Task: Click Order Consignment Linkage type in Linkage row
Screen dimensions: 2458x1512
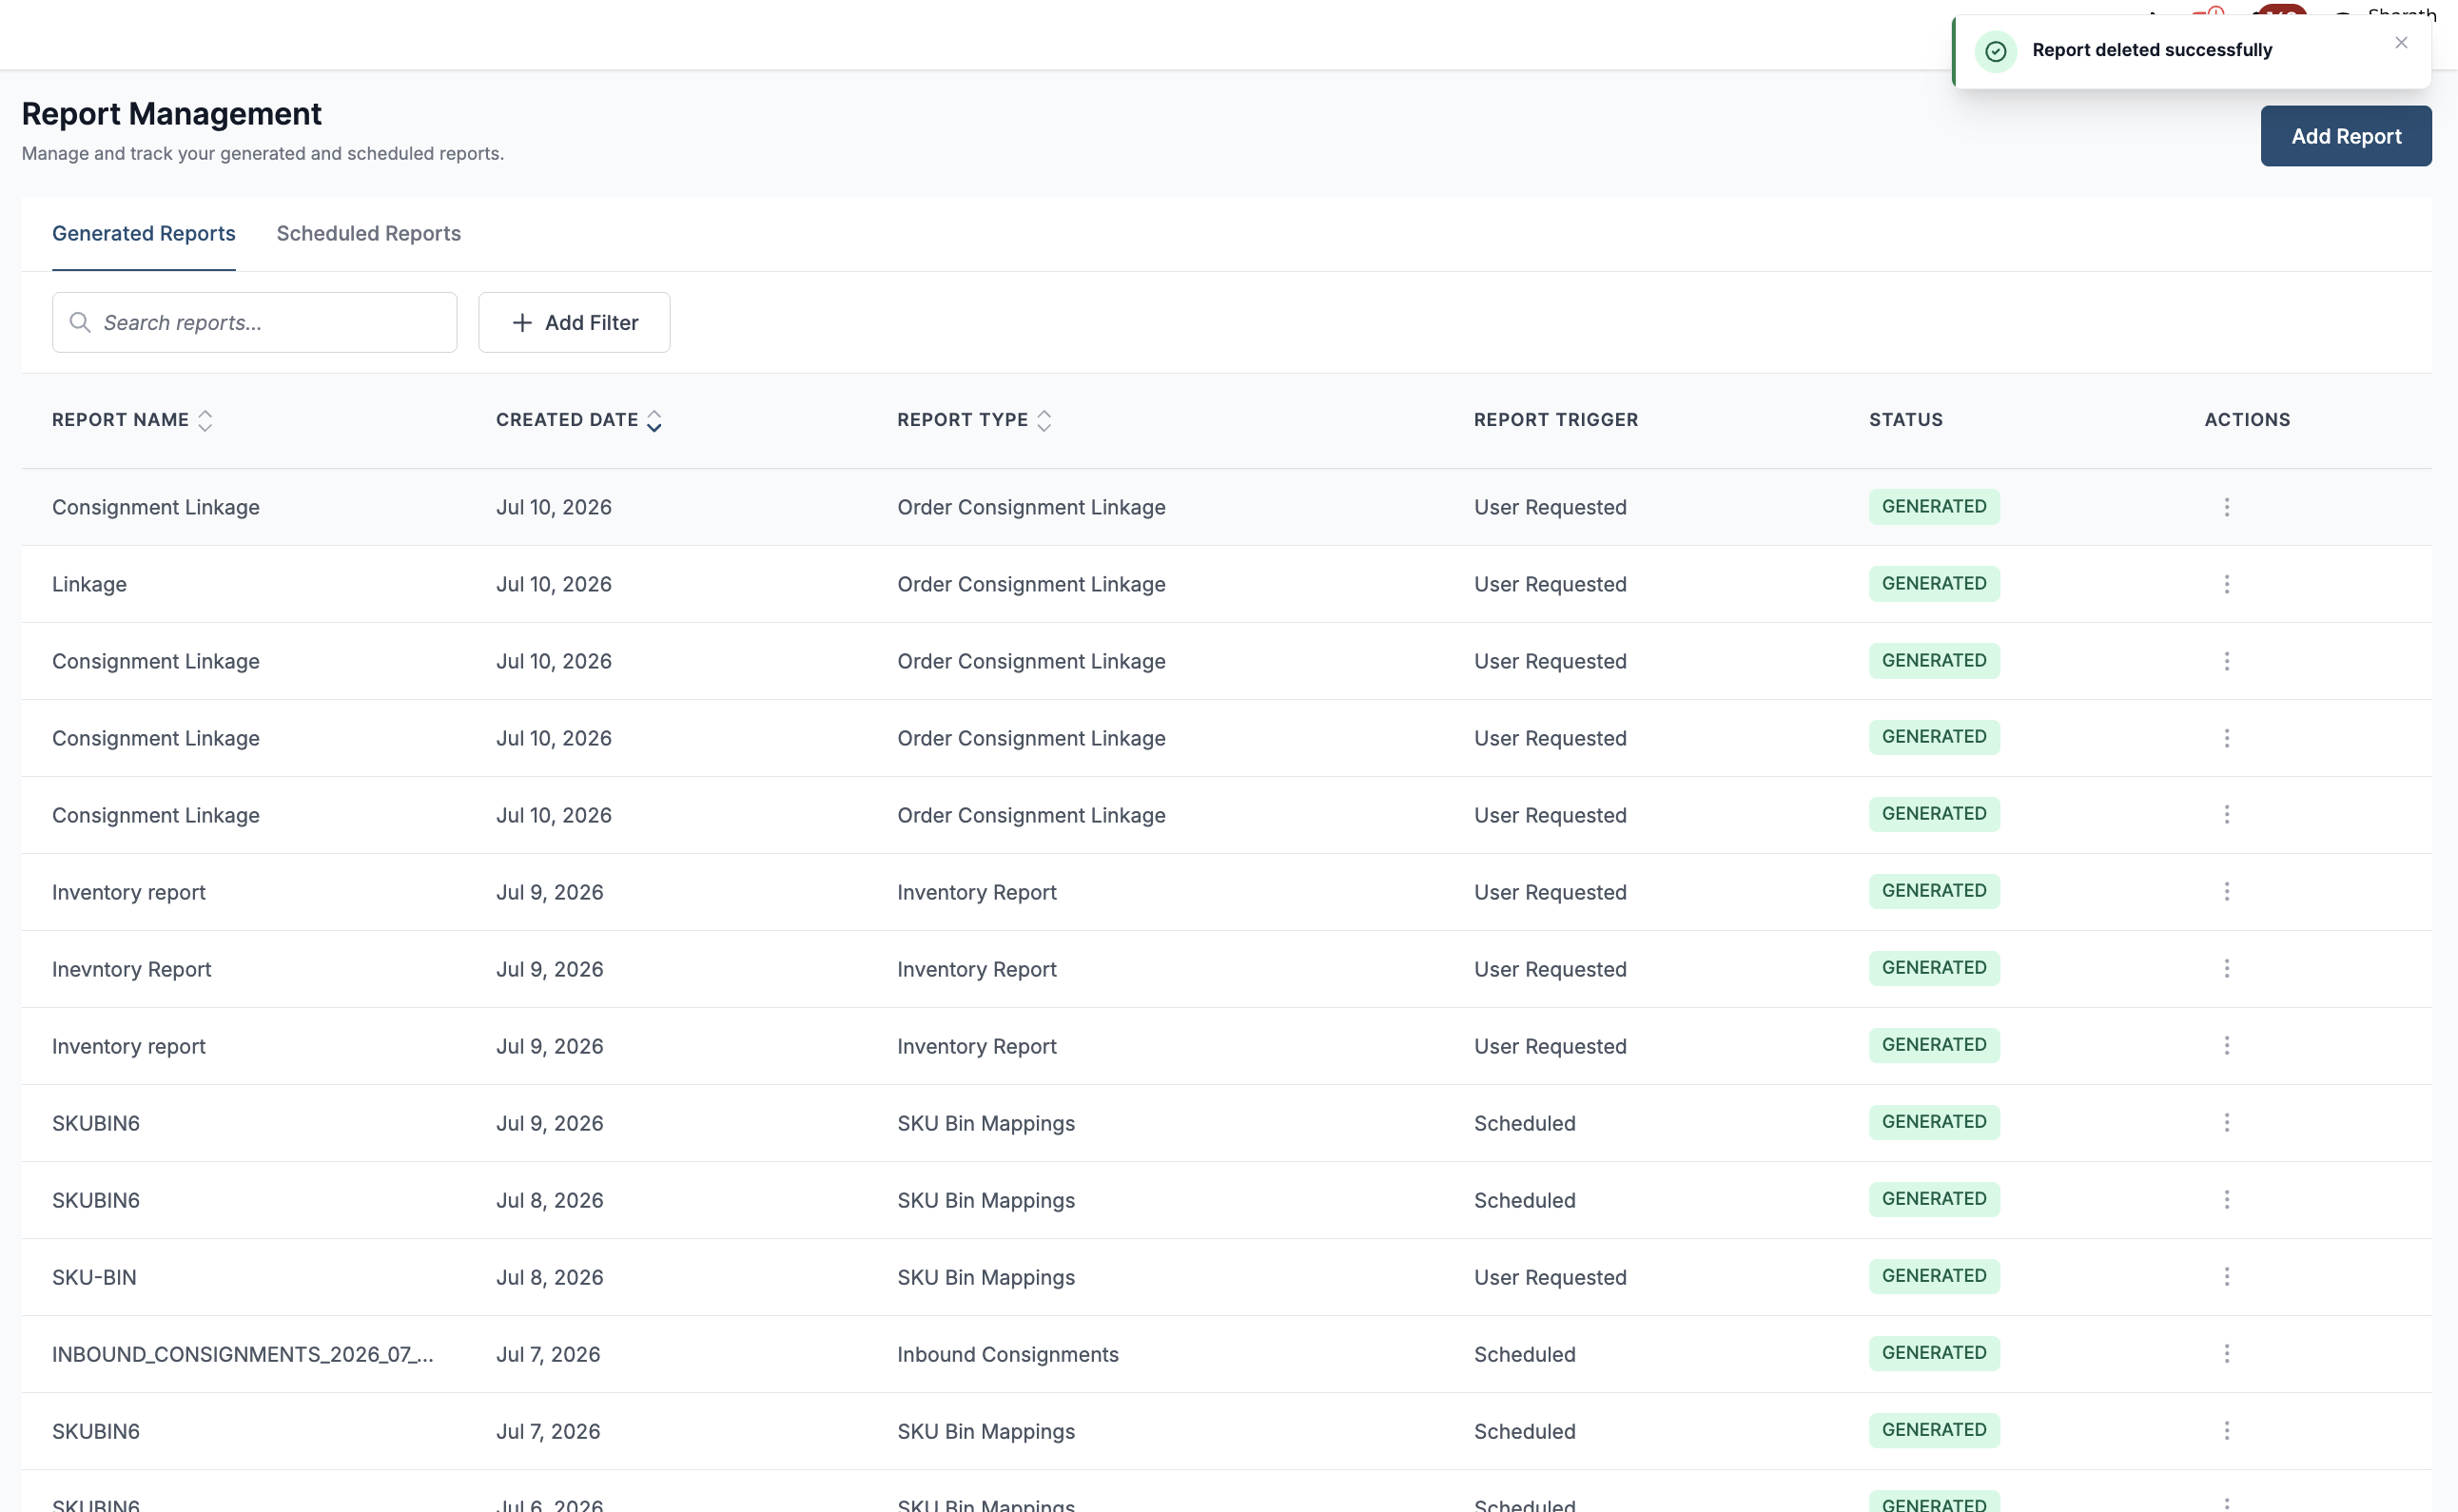Action: pyautogui.click(x=1031, y=584)
